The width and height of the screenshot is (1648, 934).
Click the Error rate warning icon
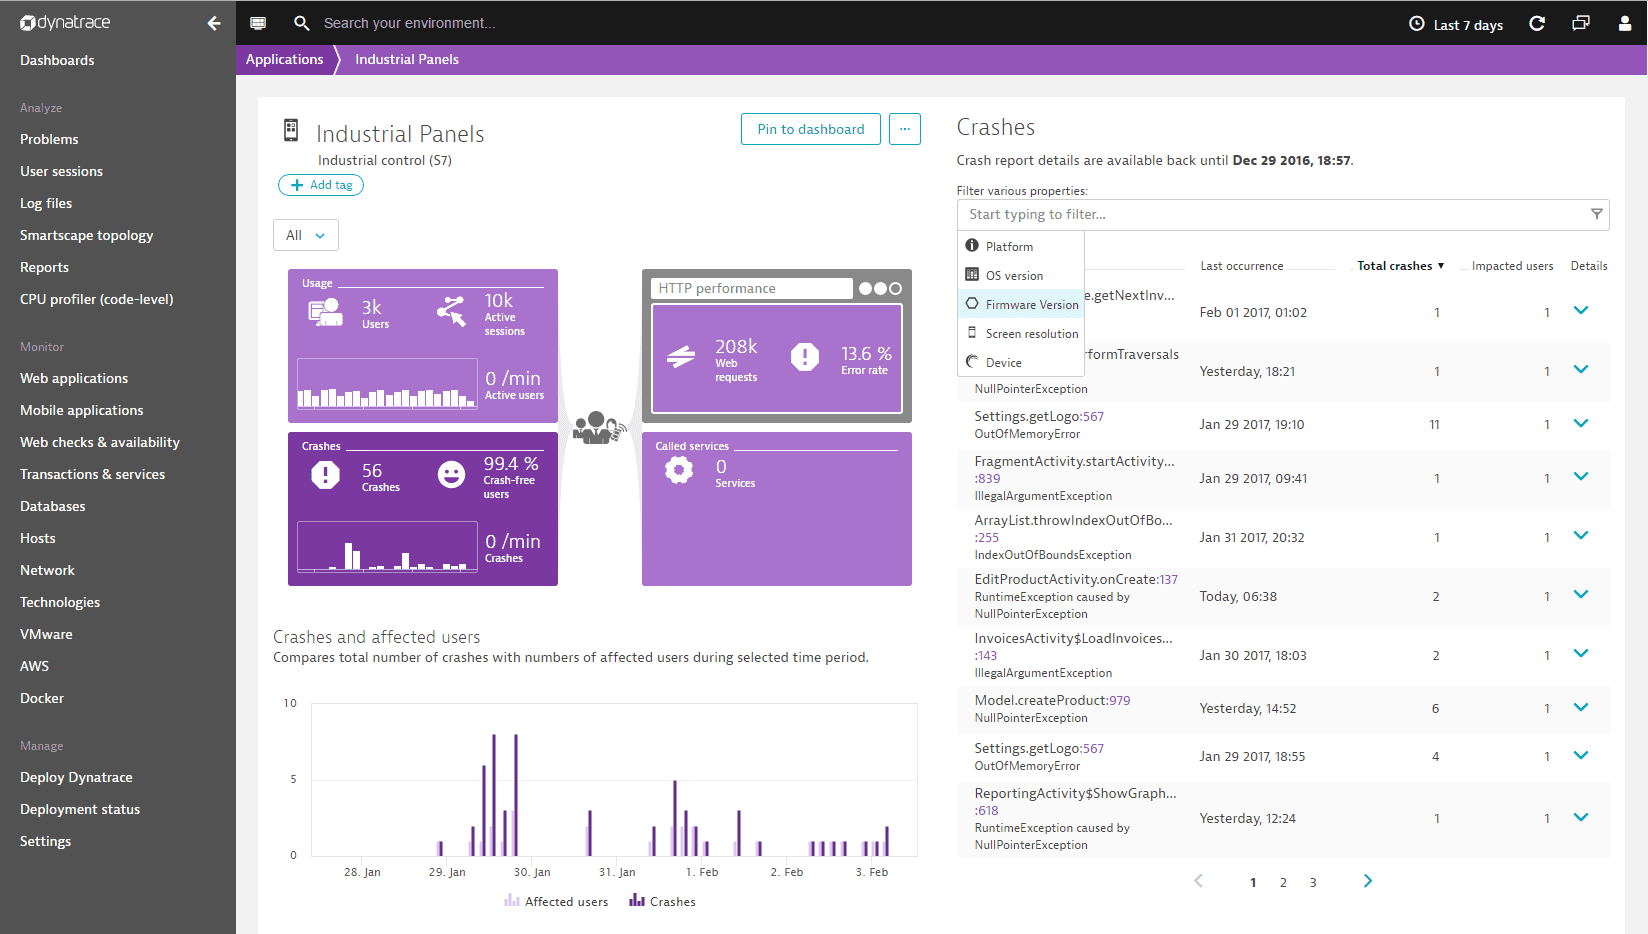(x=805, y=356)
